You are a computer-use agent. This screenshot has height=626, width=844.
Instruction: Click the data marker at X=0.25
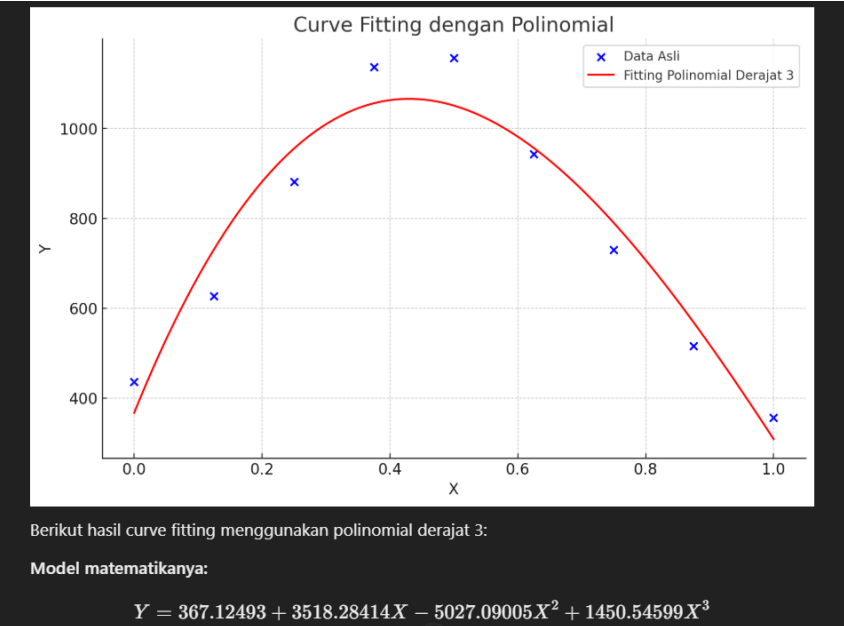click(294, 182)
